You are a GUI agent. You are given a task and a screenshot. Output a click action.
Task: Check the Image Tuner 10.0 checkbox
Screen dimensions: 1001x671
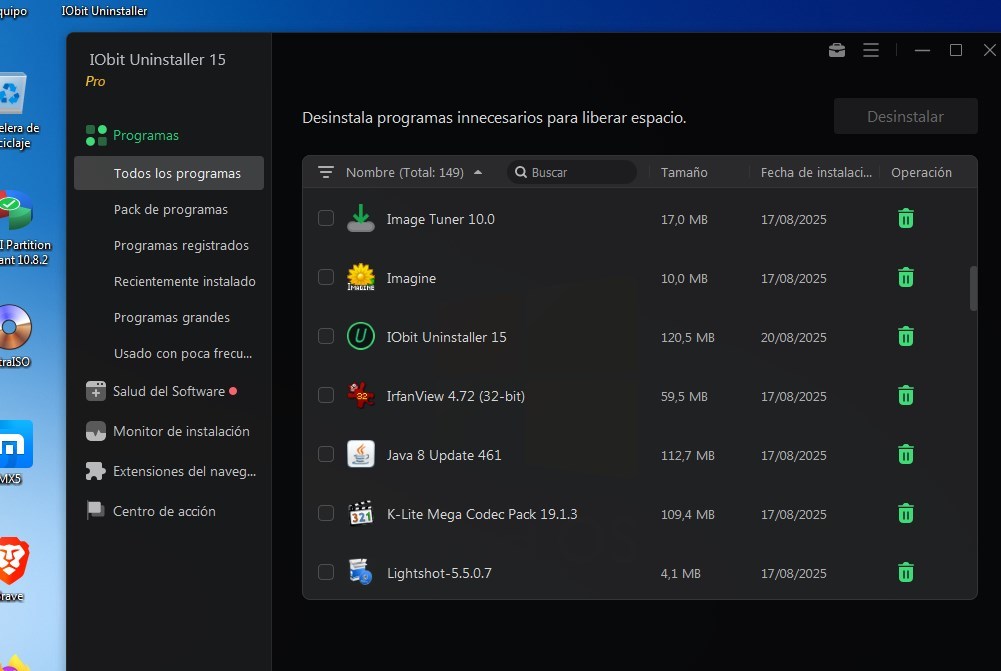pos(326,218)
